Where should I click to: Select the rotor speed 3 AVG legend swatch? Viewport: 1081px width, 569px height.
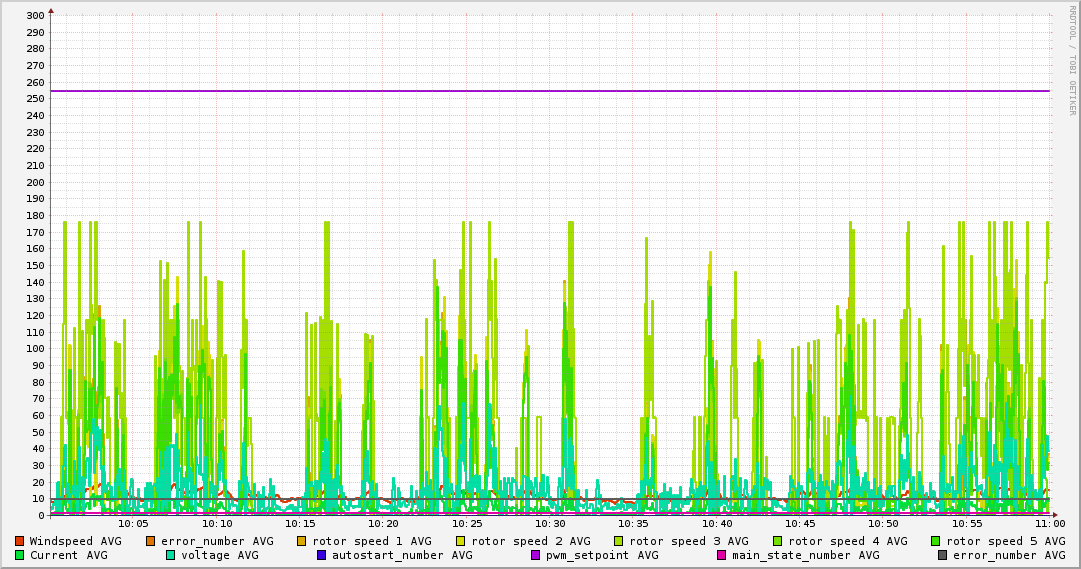point(619,541)
